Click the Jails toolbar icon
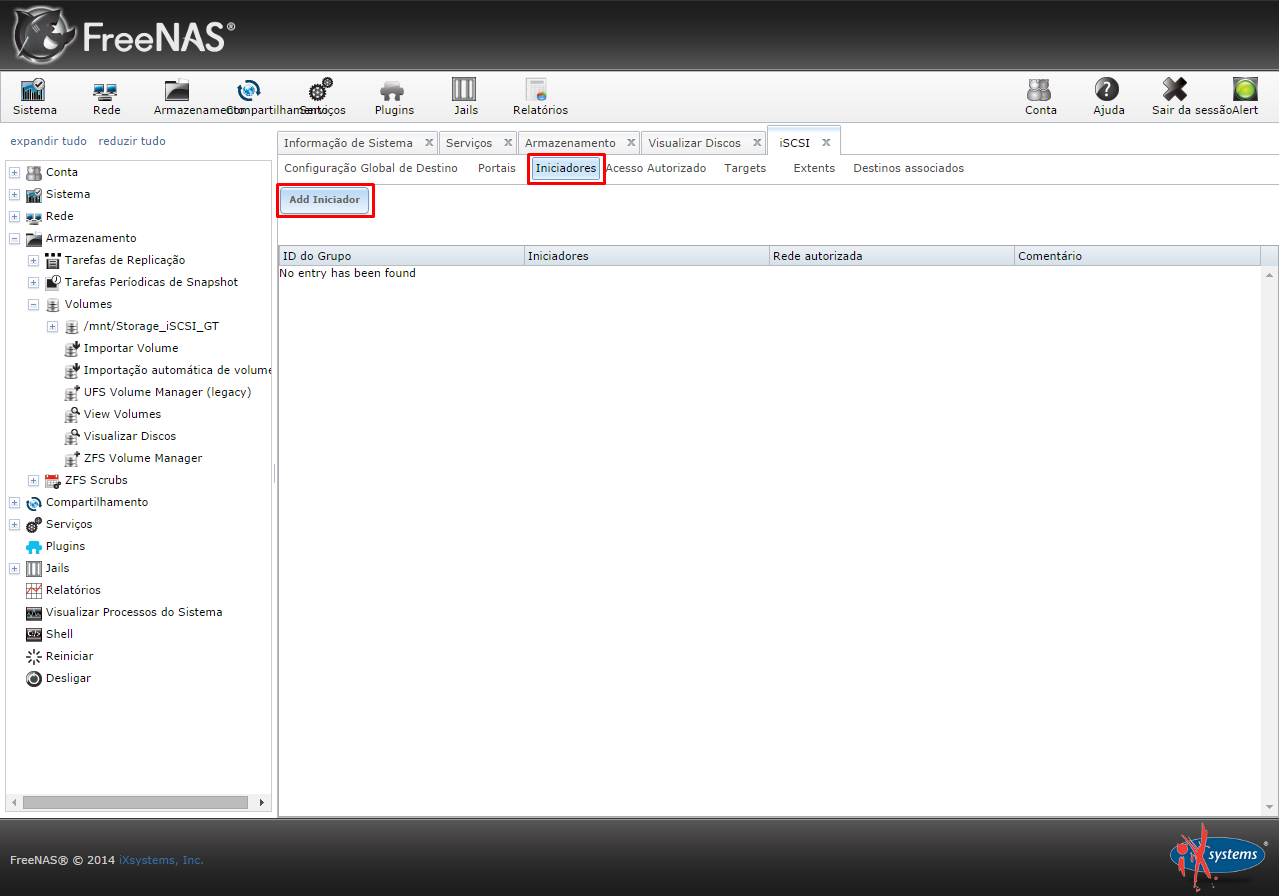The width and height of the screenshot is (1279, 896). point(464,91)
